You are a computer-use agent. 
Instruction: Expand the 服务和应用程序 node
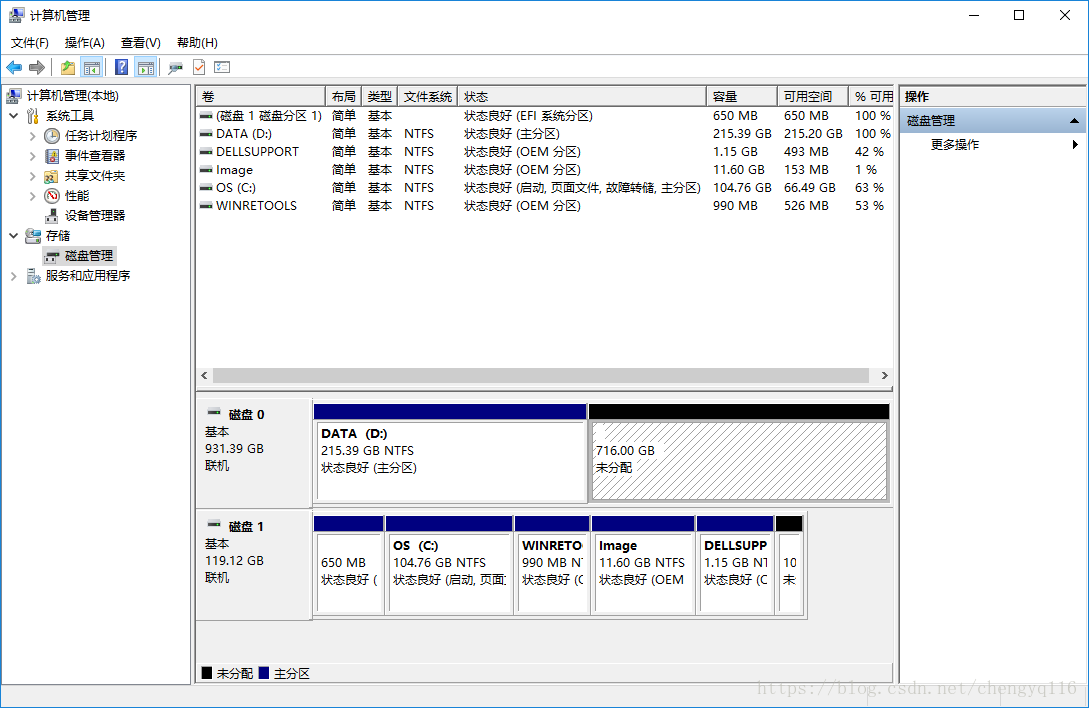[x=14, y=276]
